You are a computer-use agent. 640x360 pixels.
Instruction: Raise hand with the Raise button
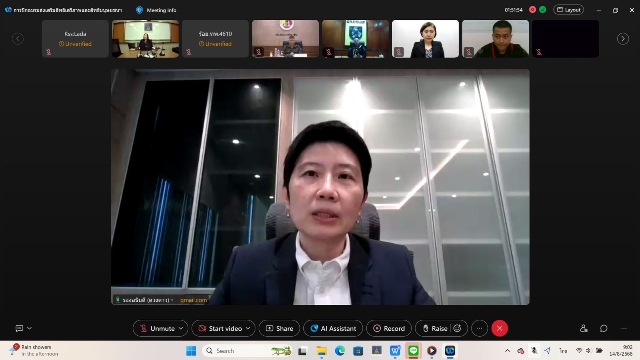(436, 328)
